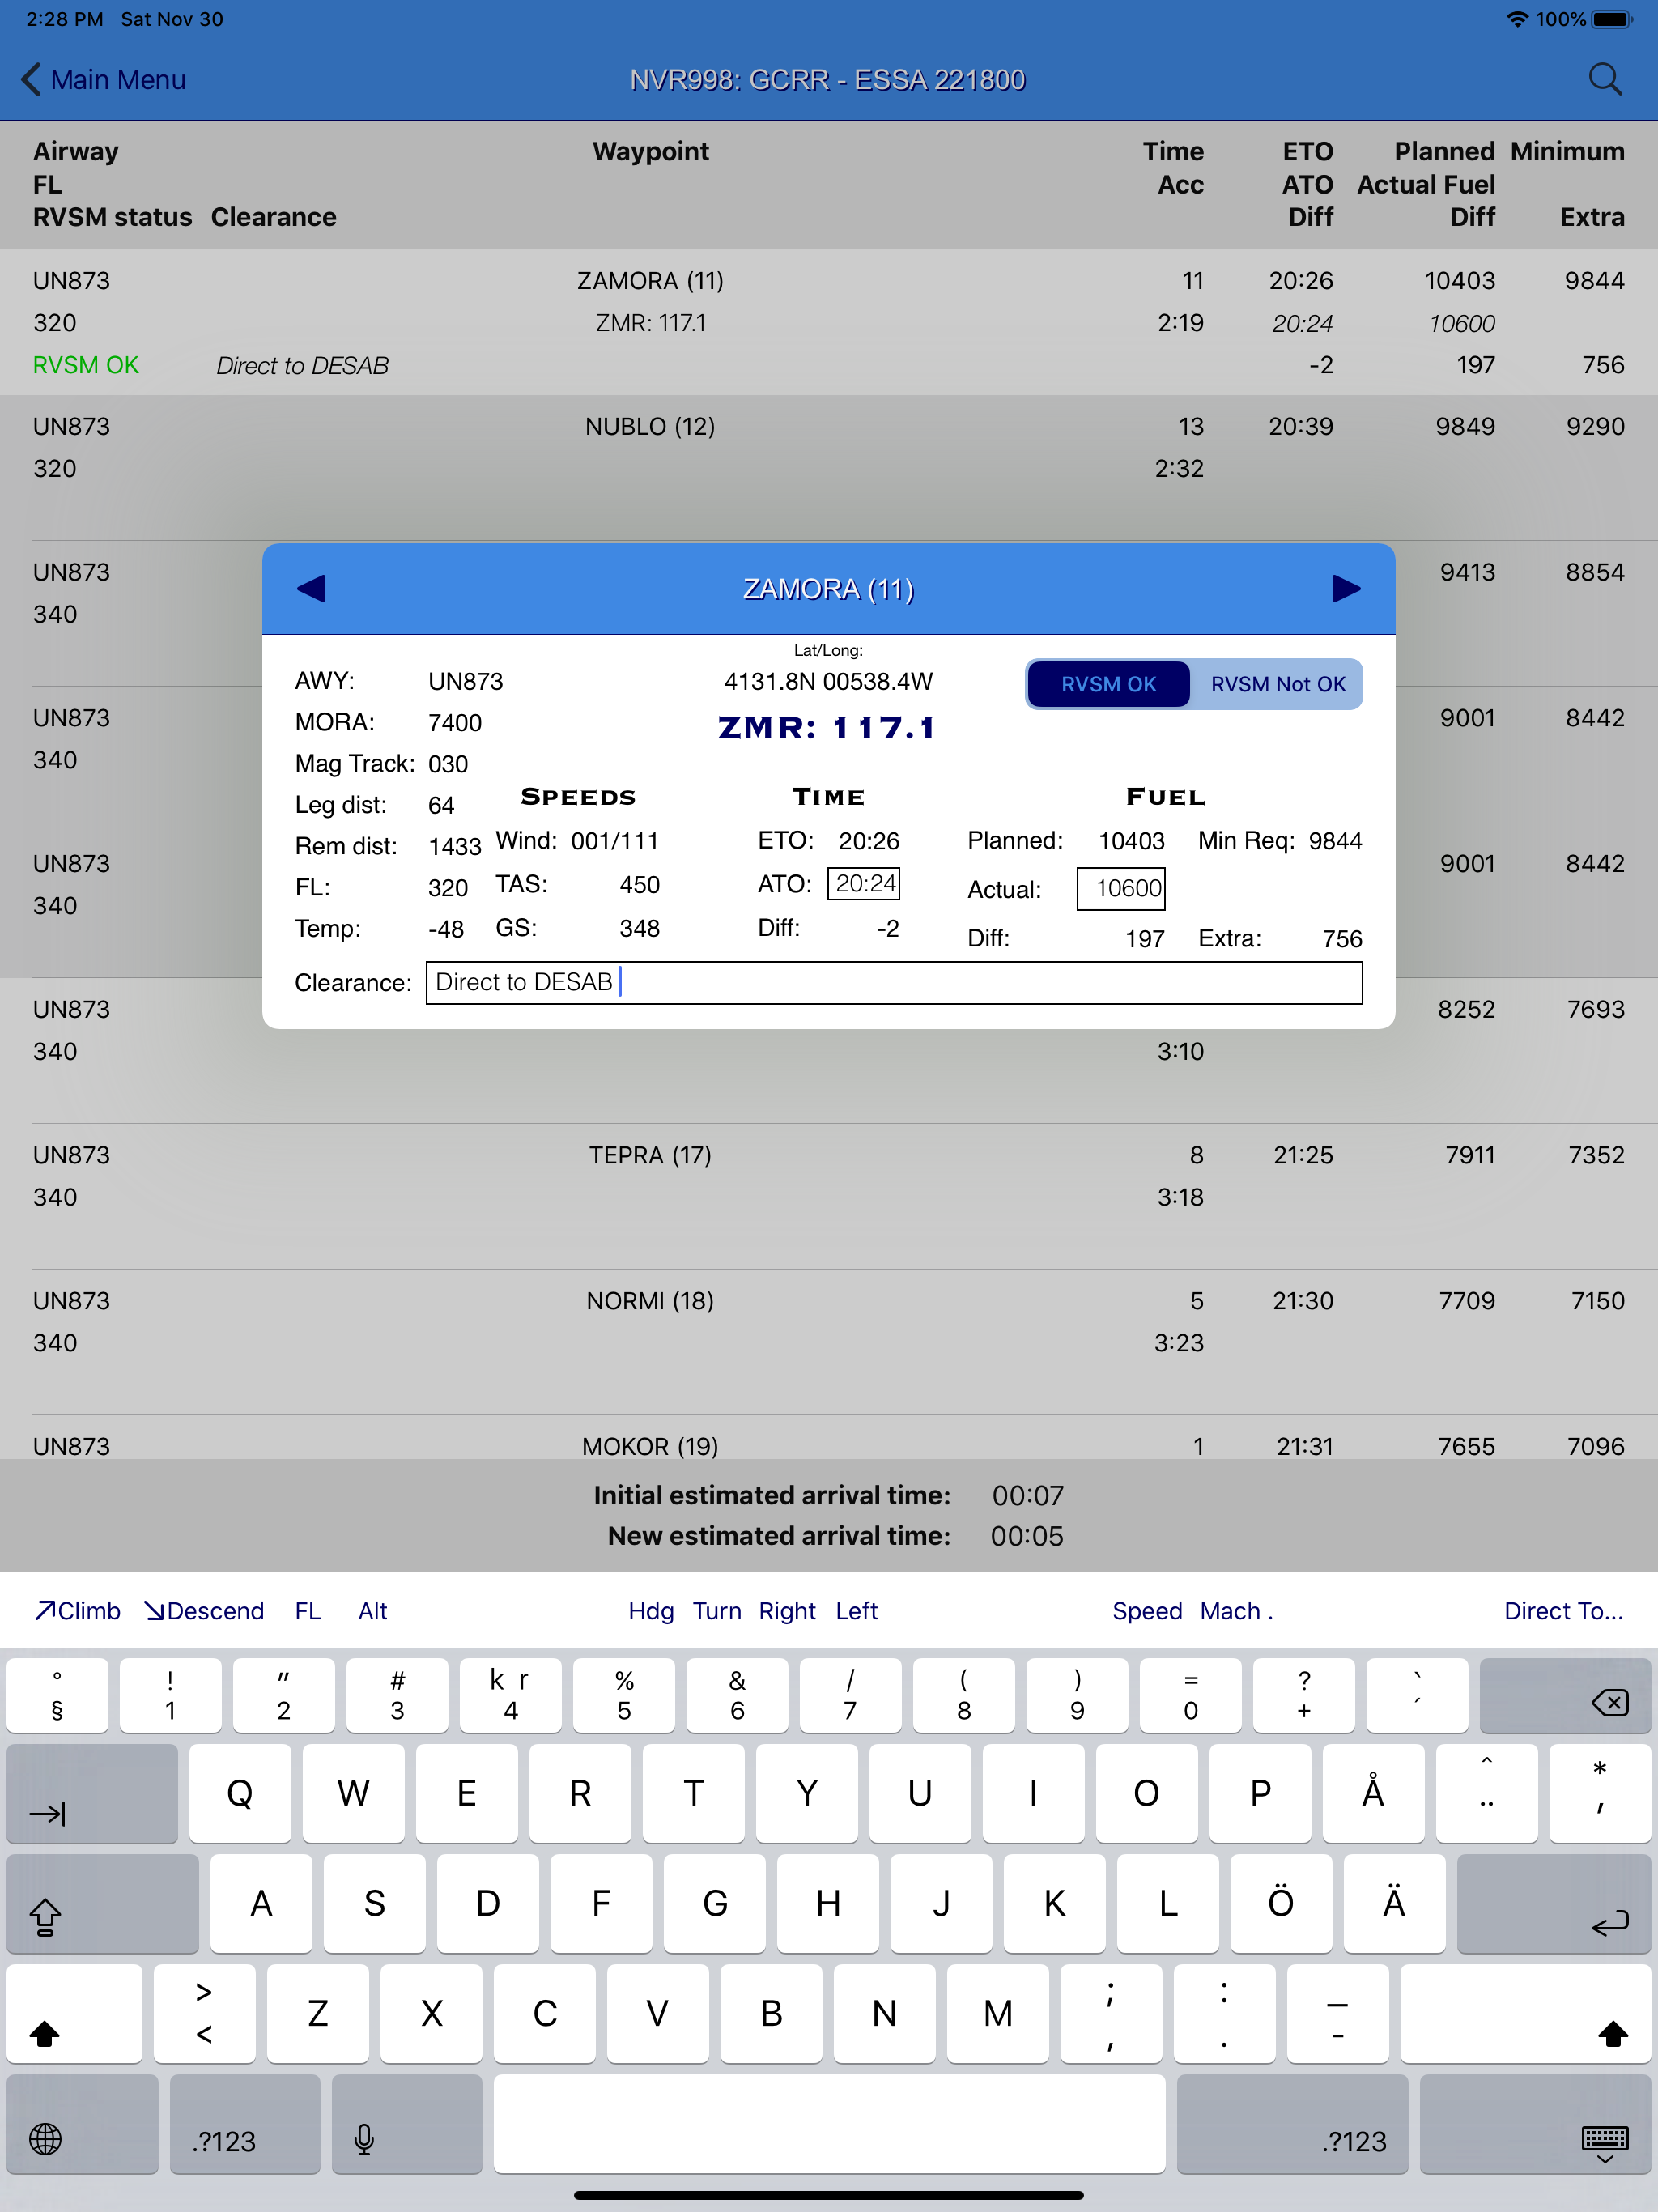Click the Speed command
1658x2212 pixels.
point(1148,1610)
